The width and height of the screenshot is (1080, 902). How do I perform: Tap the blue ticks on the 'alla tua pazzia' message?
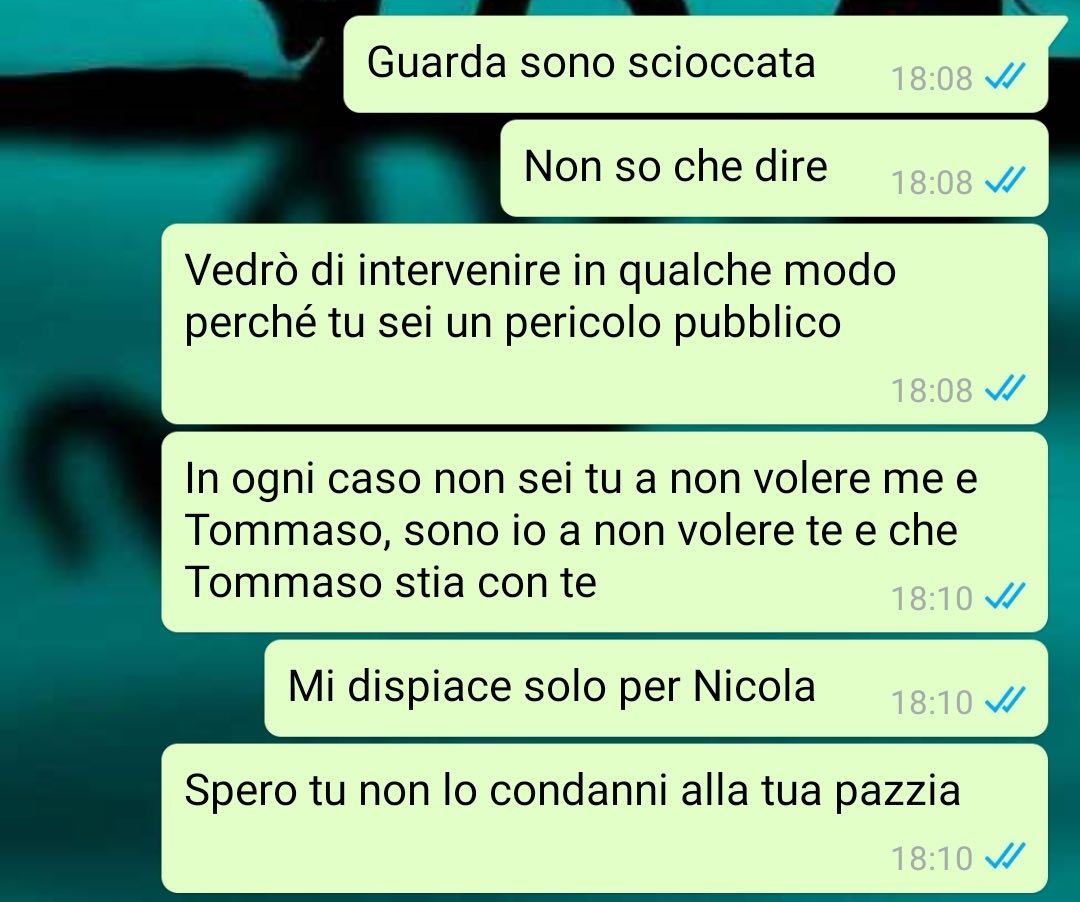pyautogui.click(x=1006, y=857)
